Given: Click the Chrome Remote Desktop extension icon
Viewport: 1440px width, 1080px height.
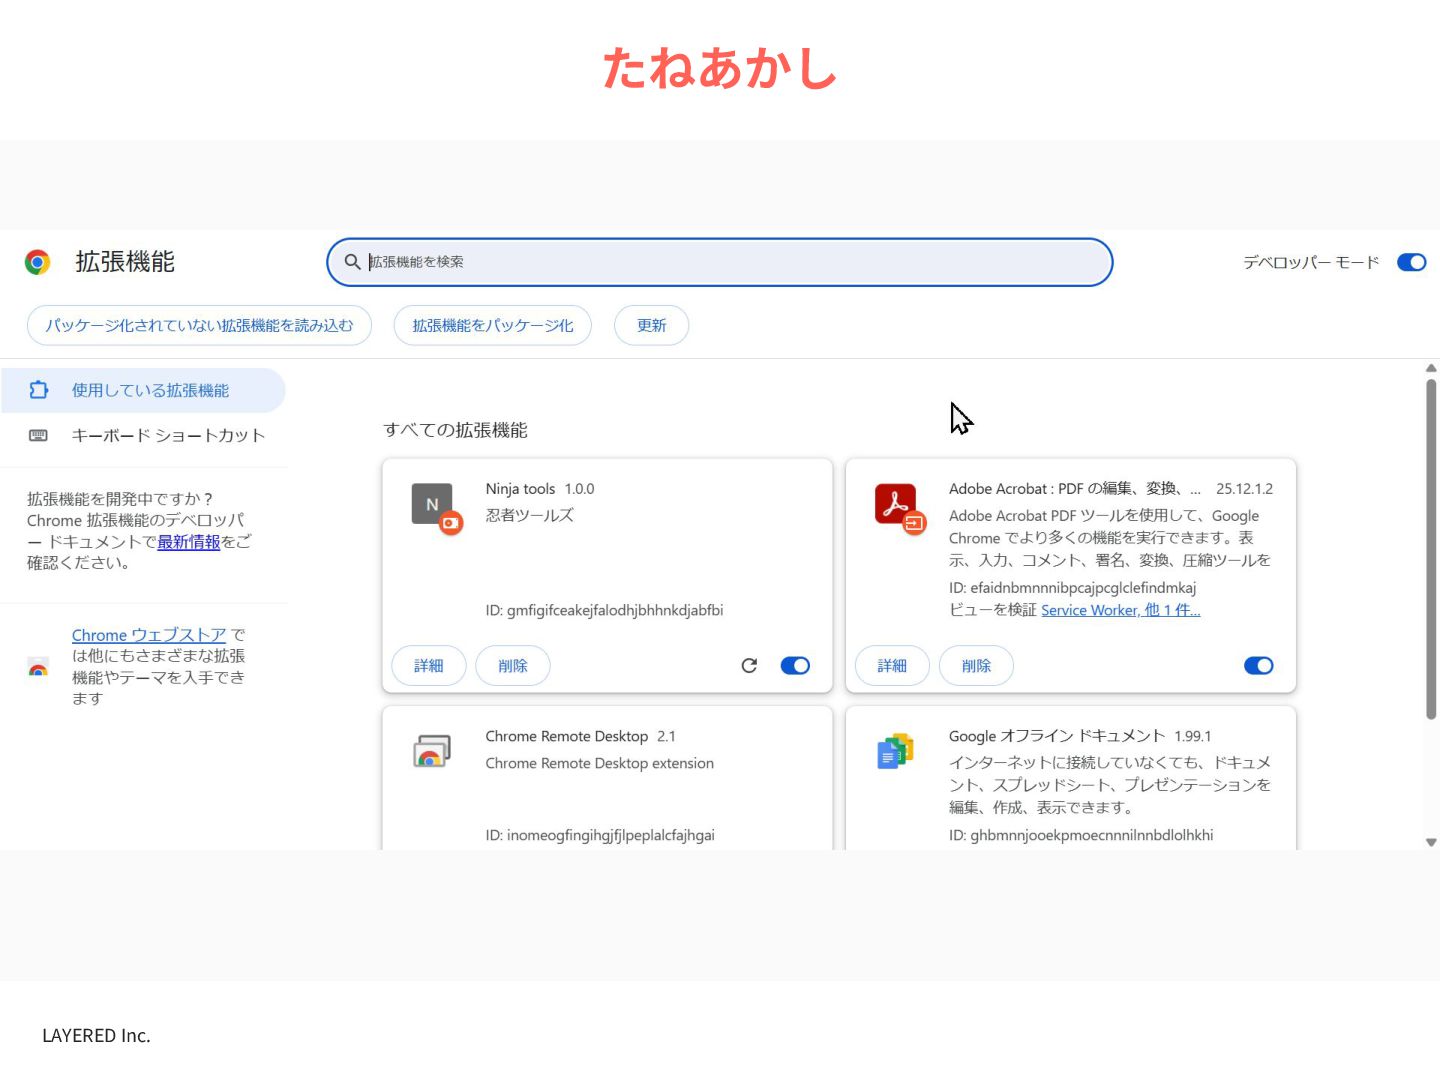Looking at the screenshot, I should pos(432,751).
